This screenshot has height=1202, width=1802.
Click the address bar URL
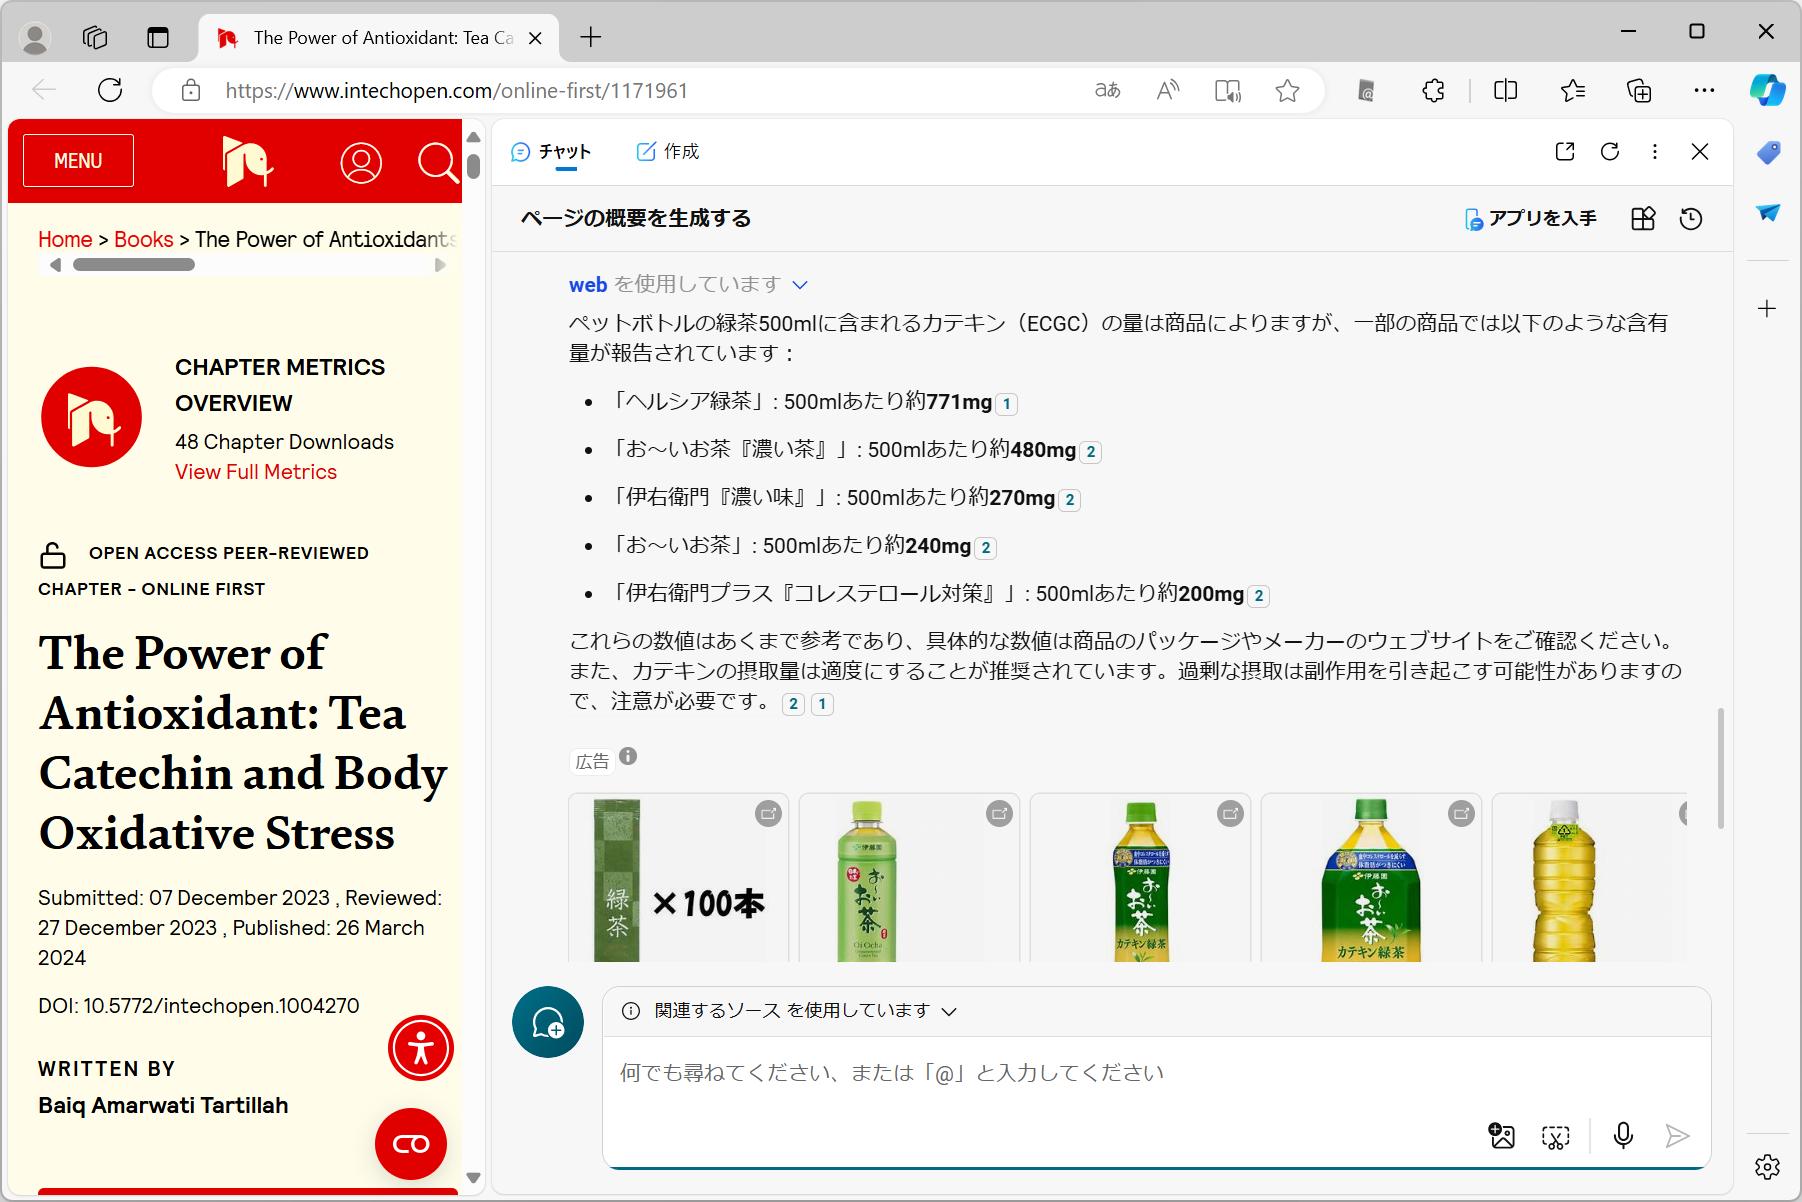(457, 91)
